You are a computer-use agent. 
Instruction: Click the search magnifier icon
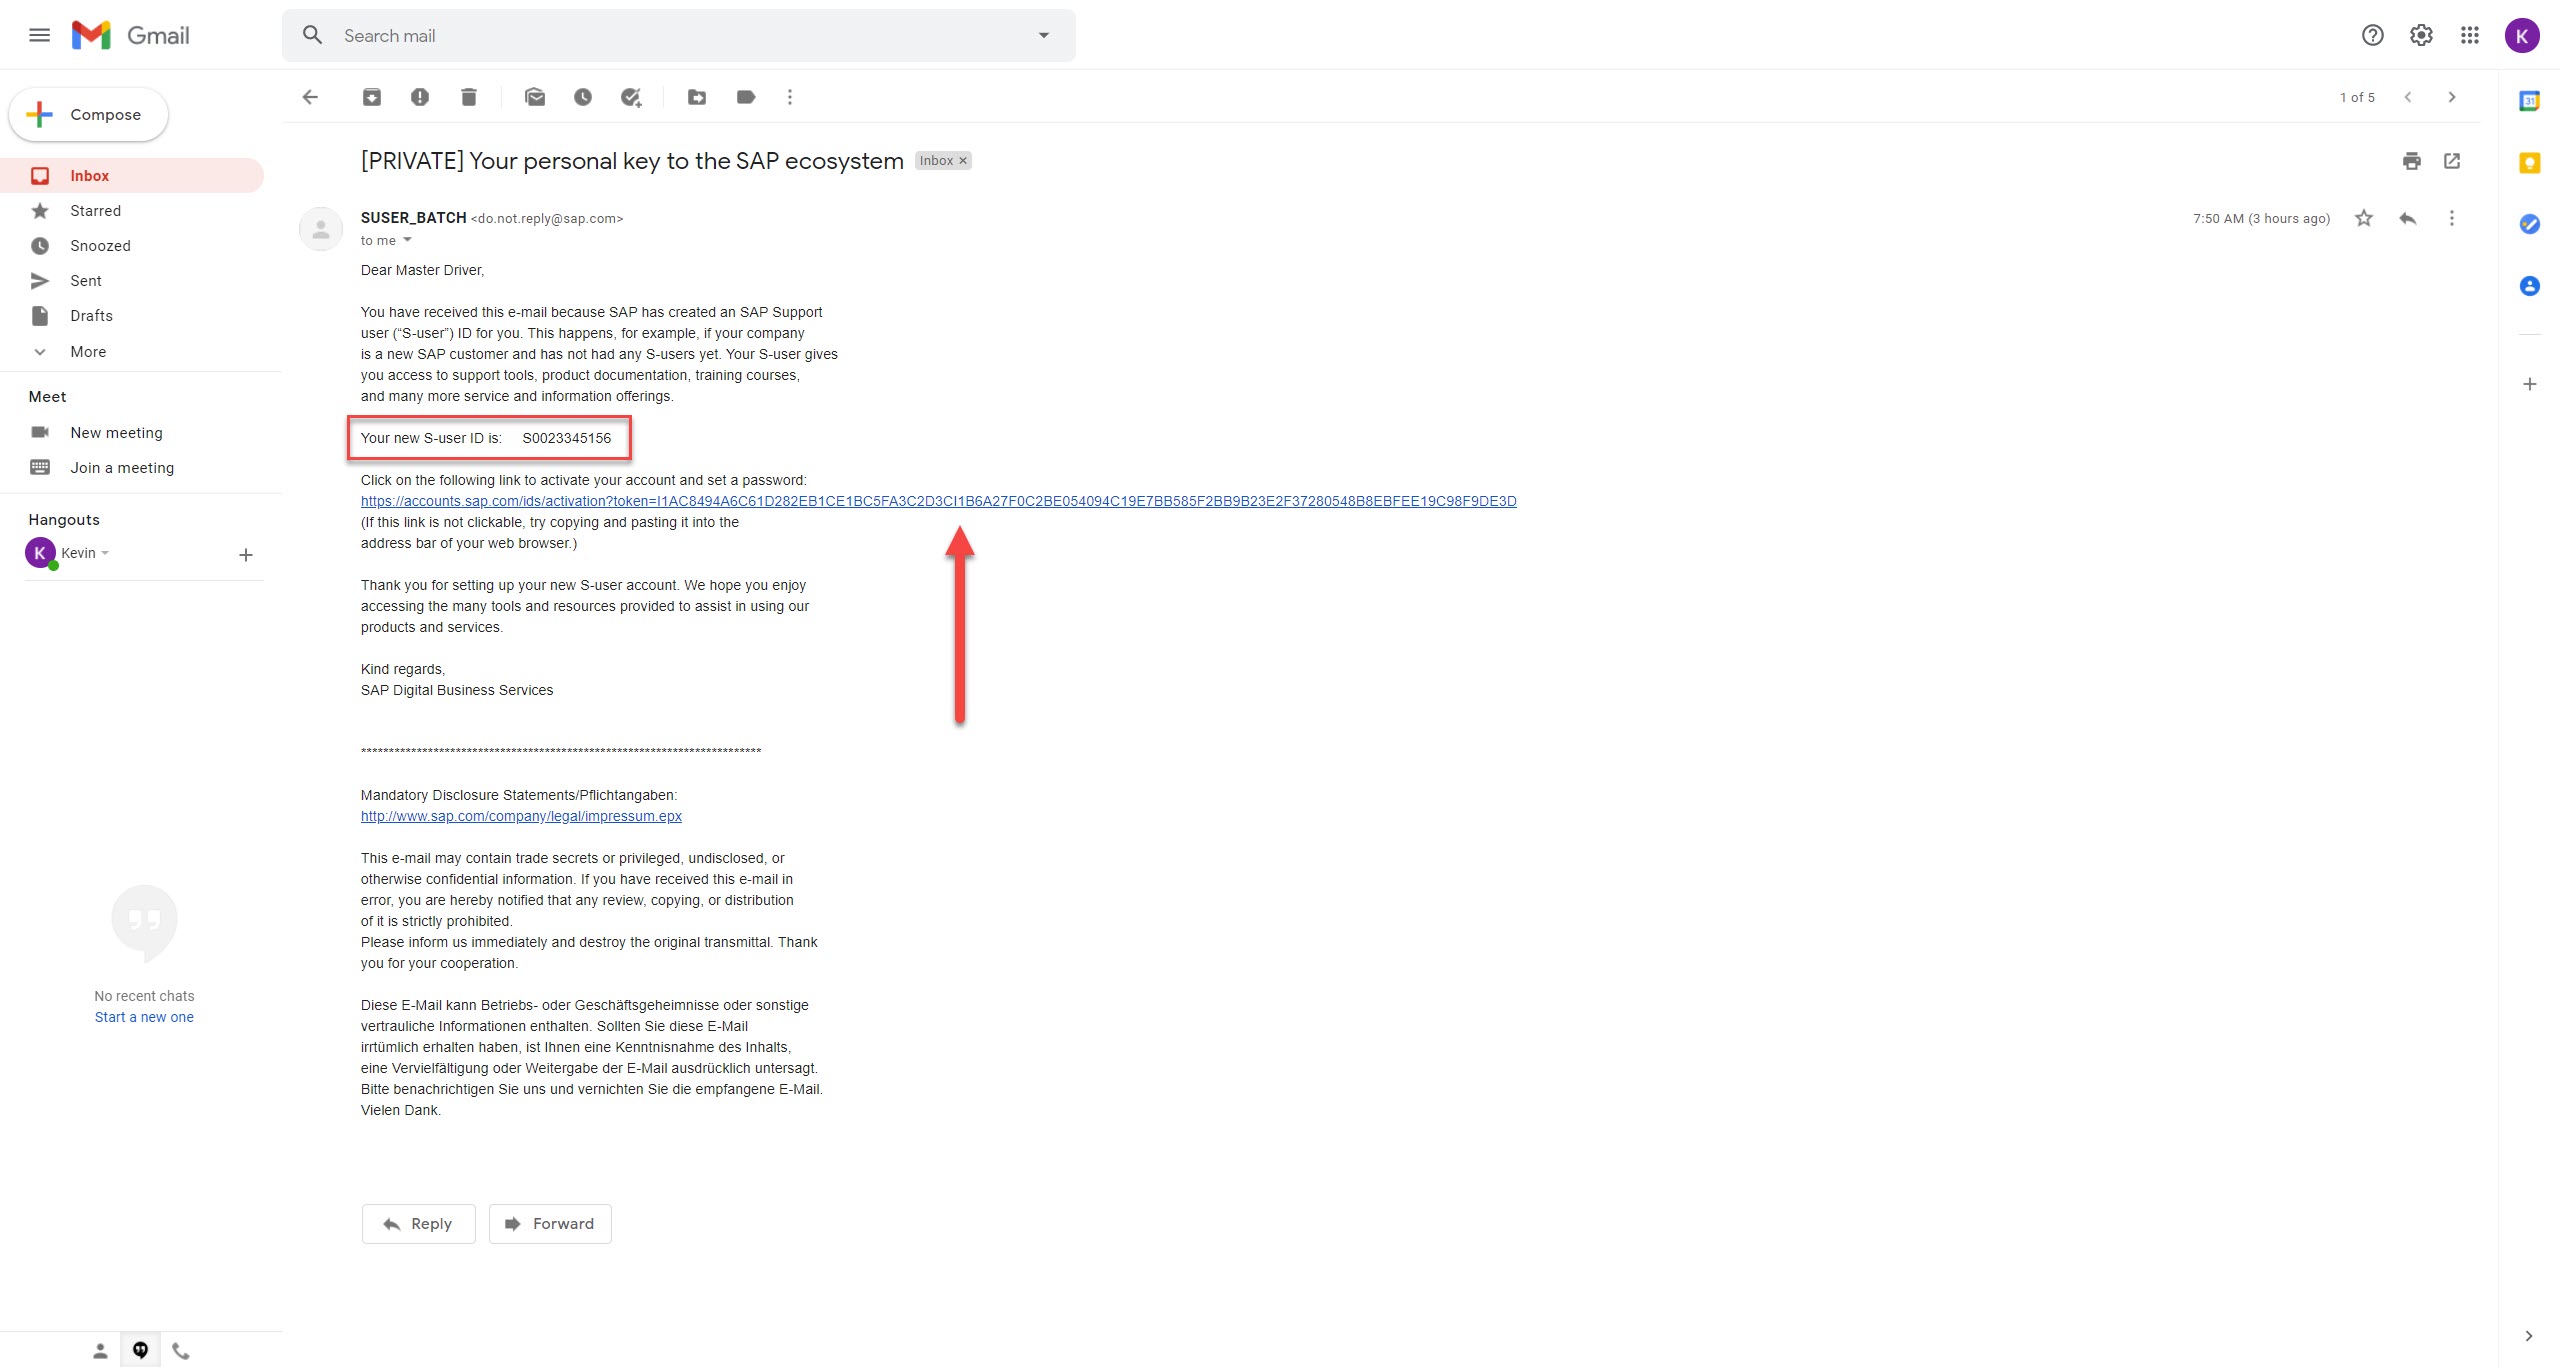(x=312, y=35)
